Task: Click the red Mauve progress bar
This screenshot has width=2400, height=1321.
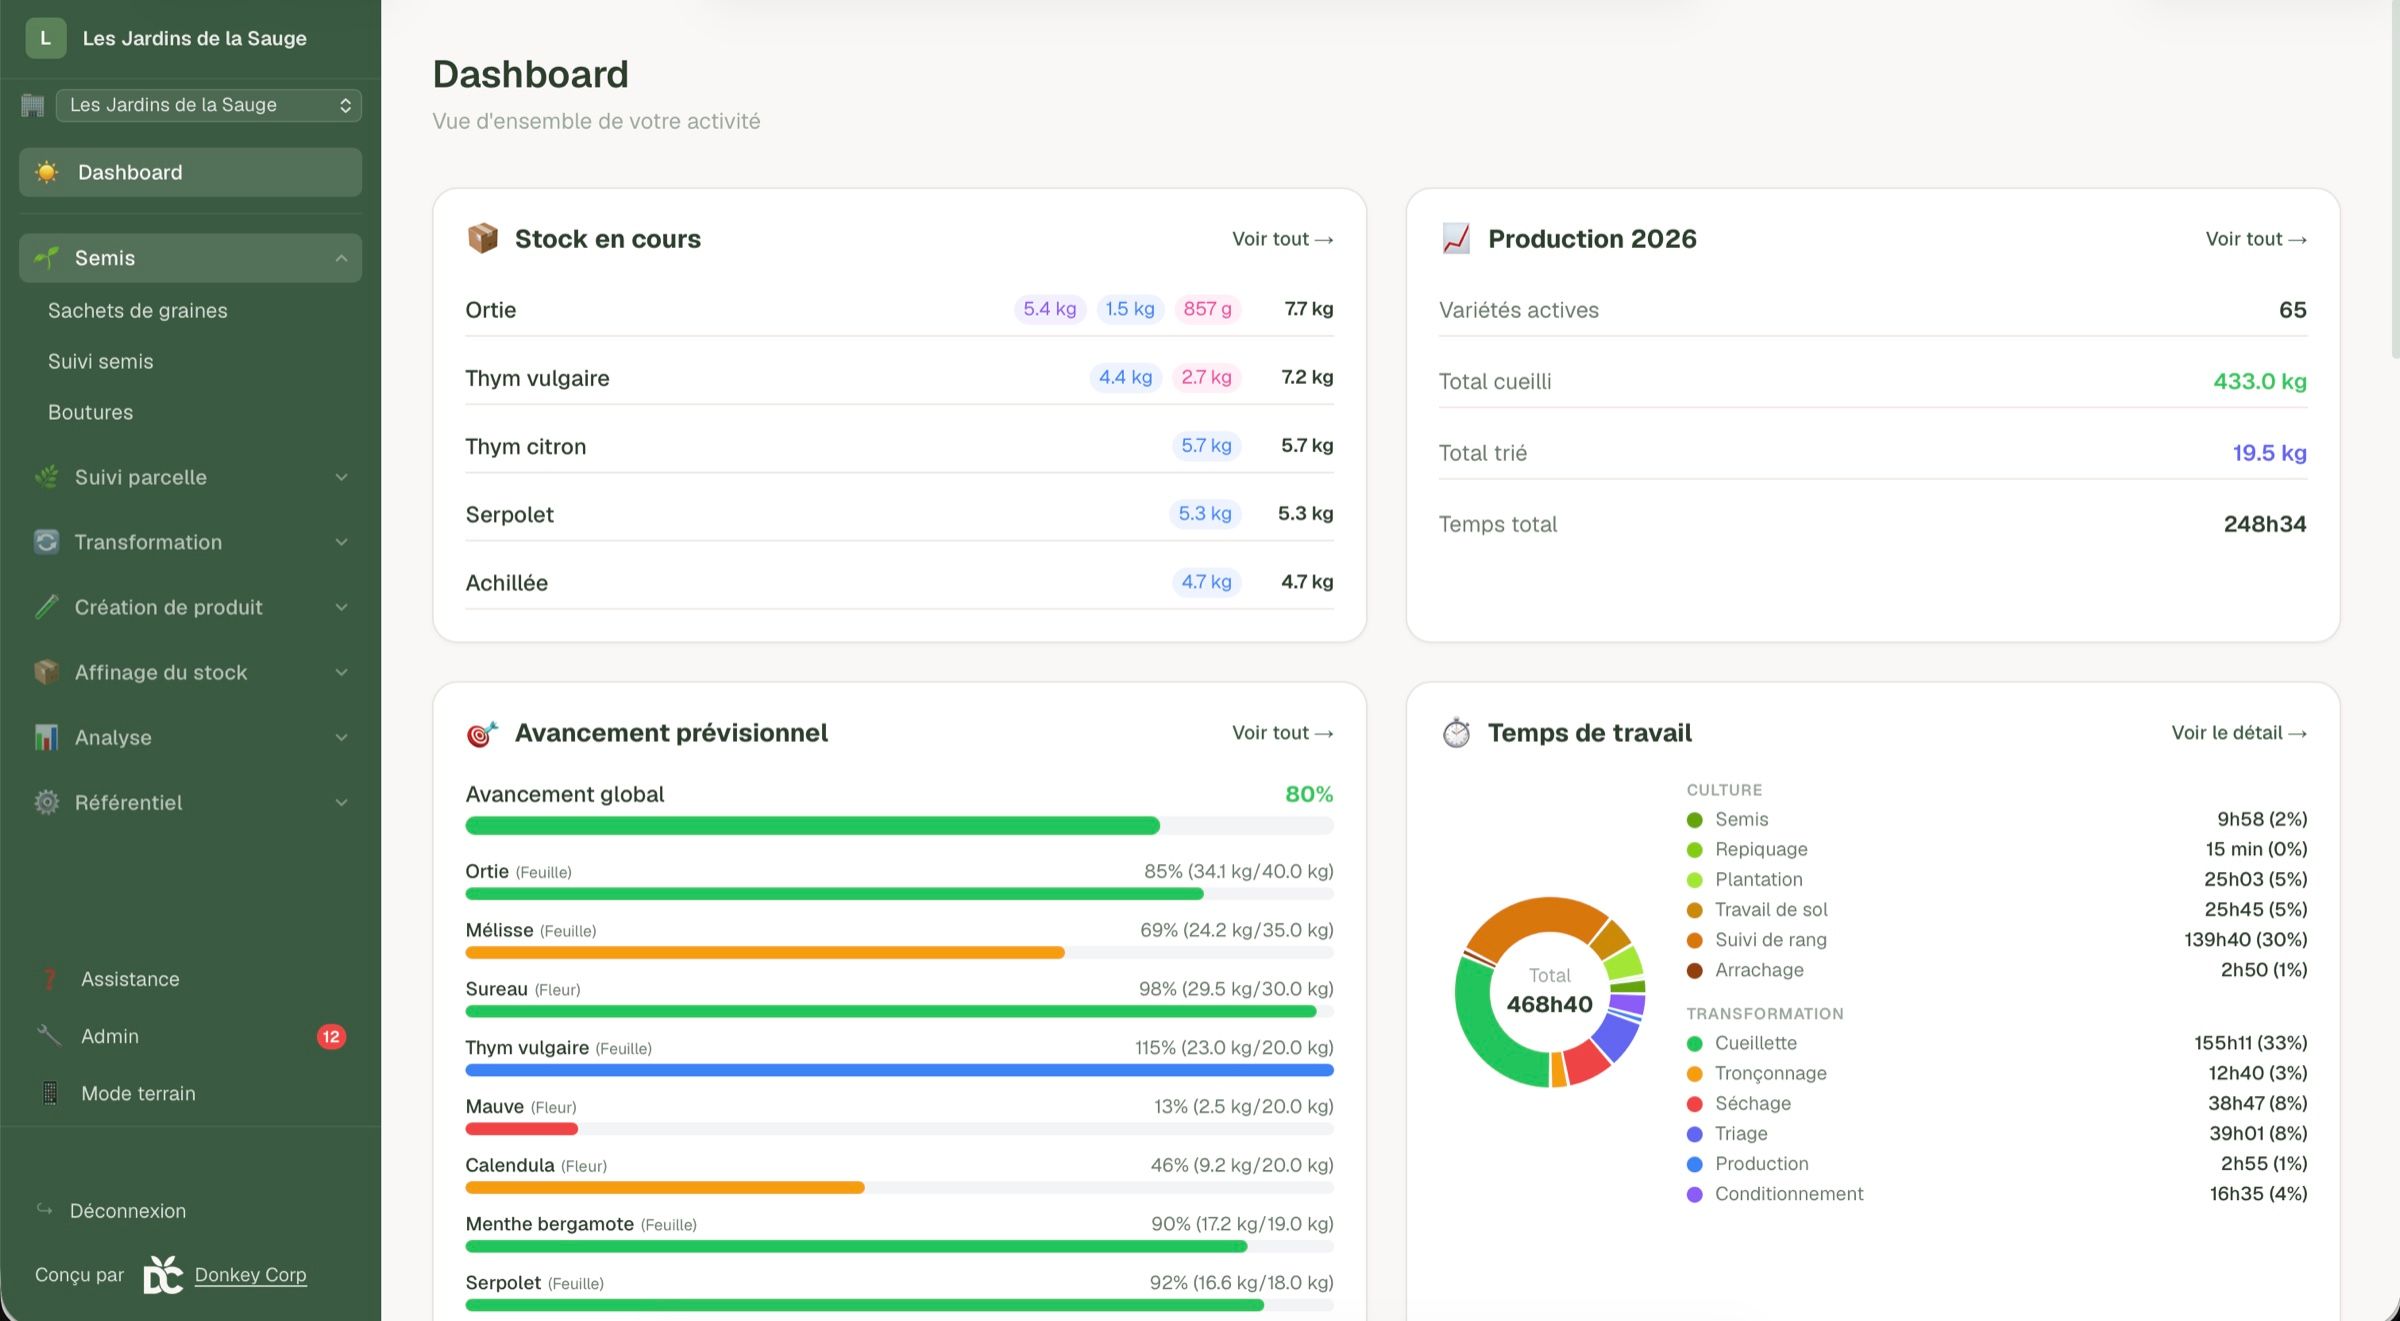Action: (522, 1129)
